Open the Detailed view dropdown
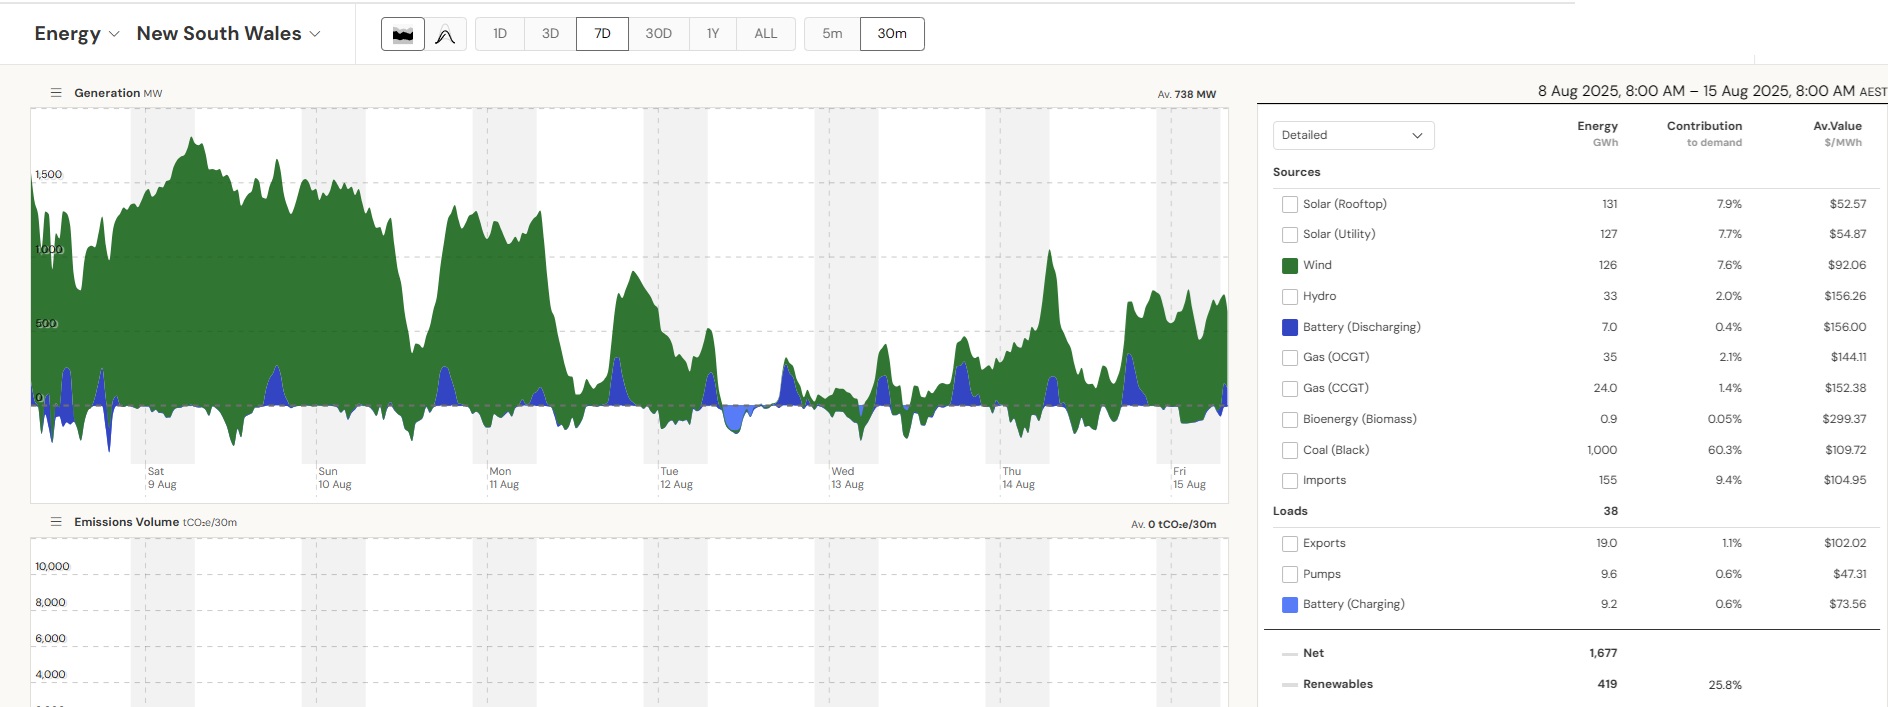 coord(1353,135)
